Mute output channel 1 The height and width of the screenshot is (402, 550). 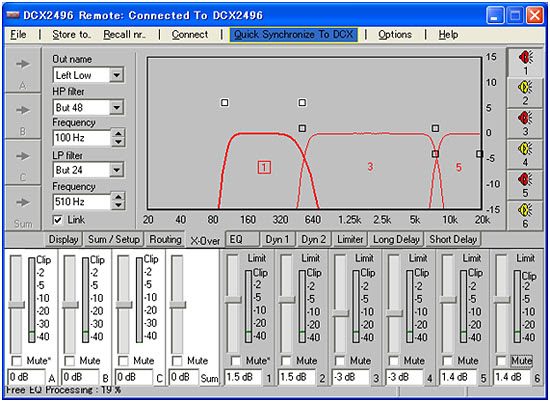(236, 360)
